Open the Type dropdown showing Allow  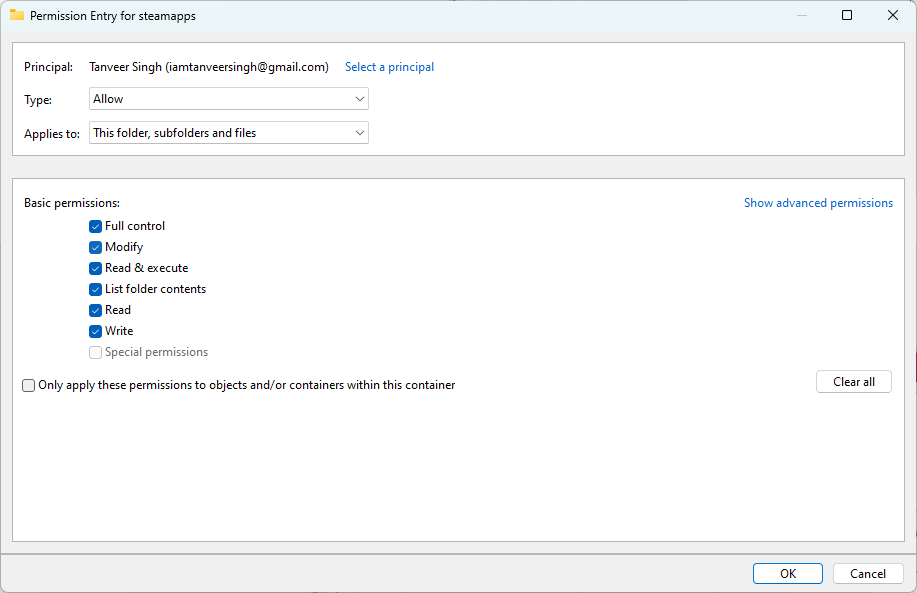pos(229,99)
